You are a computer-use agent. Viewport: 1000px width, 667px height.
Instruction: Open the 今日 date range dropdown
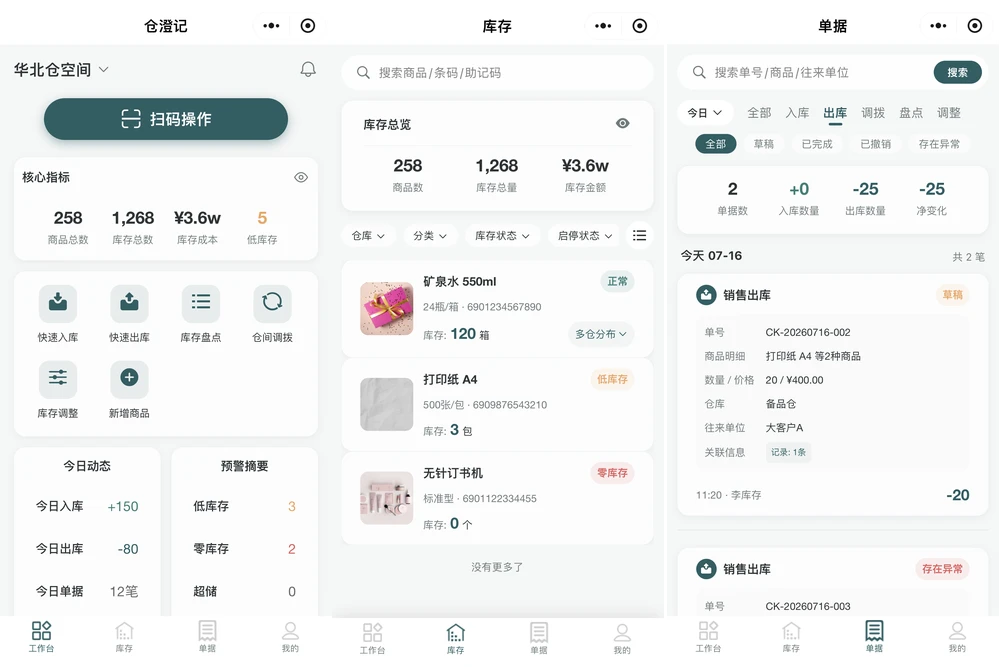coord(705,113)
